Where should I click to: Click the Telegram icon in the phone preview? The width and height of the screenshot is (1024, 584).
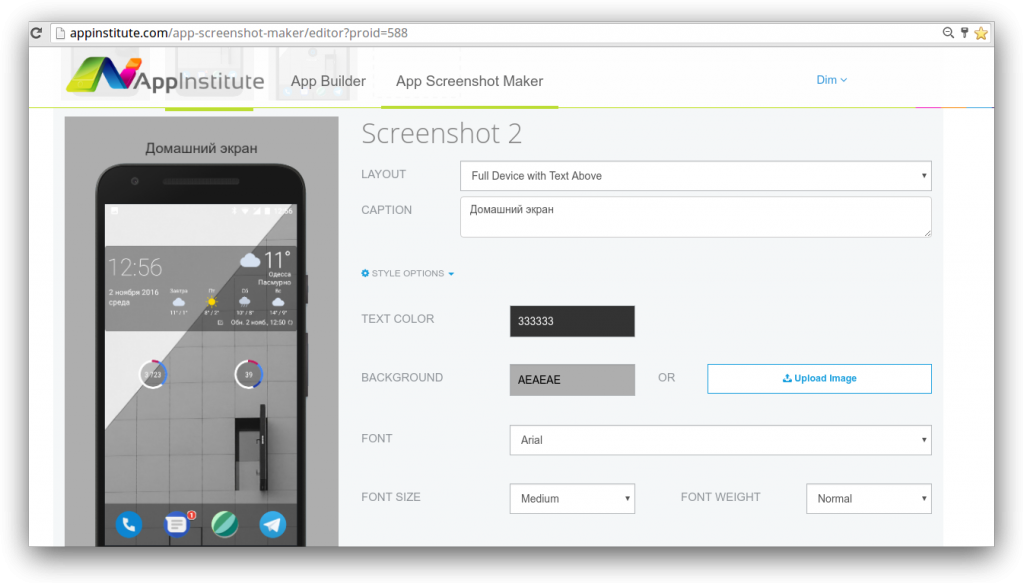click(x=273, y=524)
